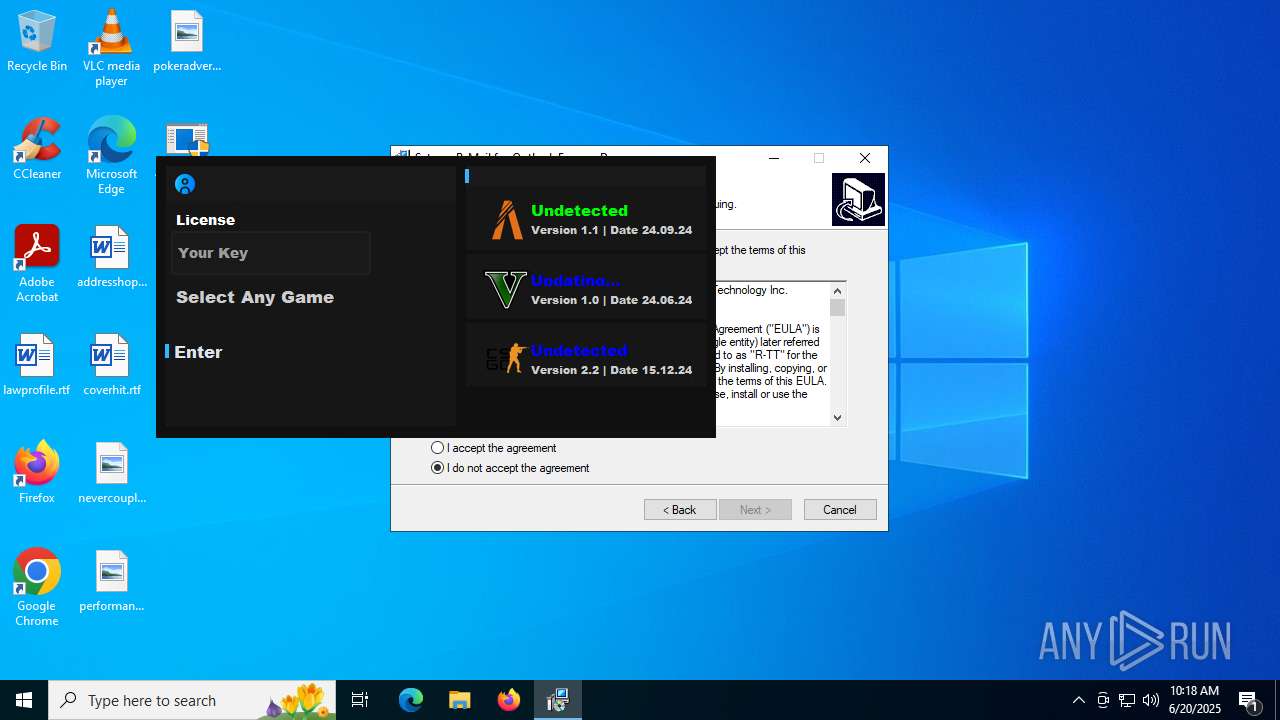Open the pokeradver image file
Screen dimensions: 1280x720
pyautogui.click(x=187, y=42)
